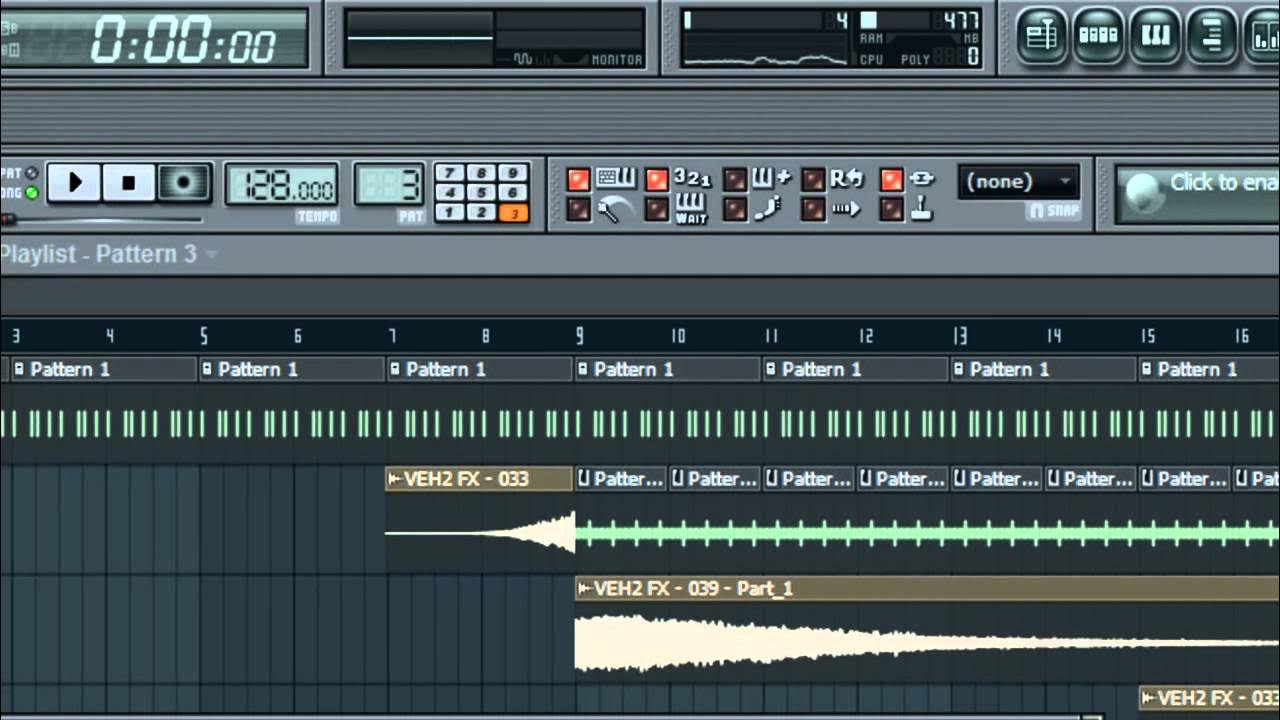The image size is (1280, 720).
Task: Click the 128.000 tempo display
Action: click(282, 185)
